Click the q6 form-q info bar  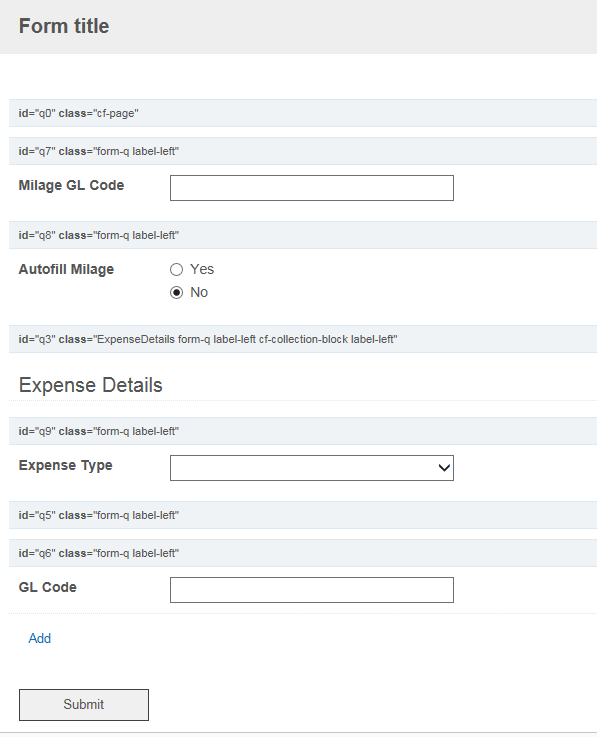click(303, 553)
